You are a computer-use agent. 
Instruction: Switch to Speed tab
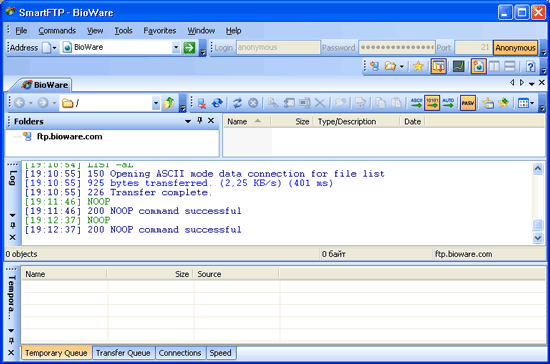220,353
